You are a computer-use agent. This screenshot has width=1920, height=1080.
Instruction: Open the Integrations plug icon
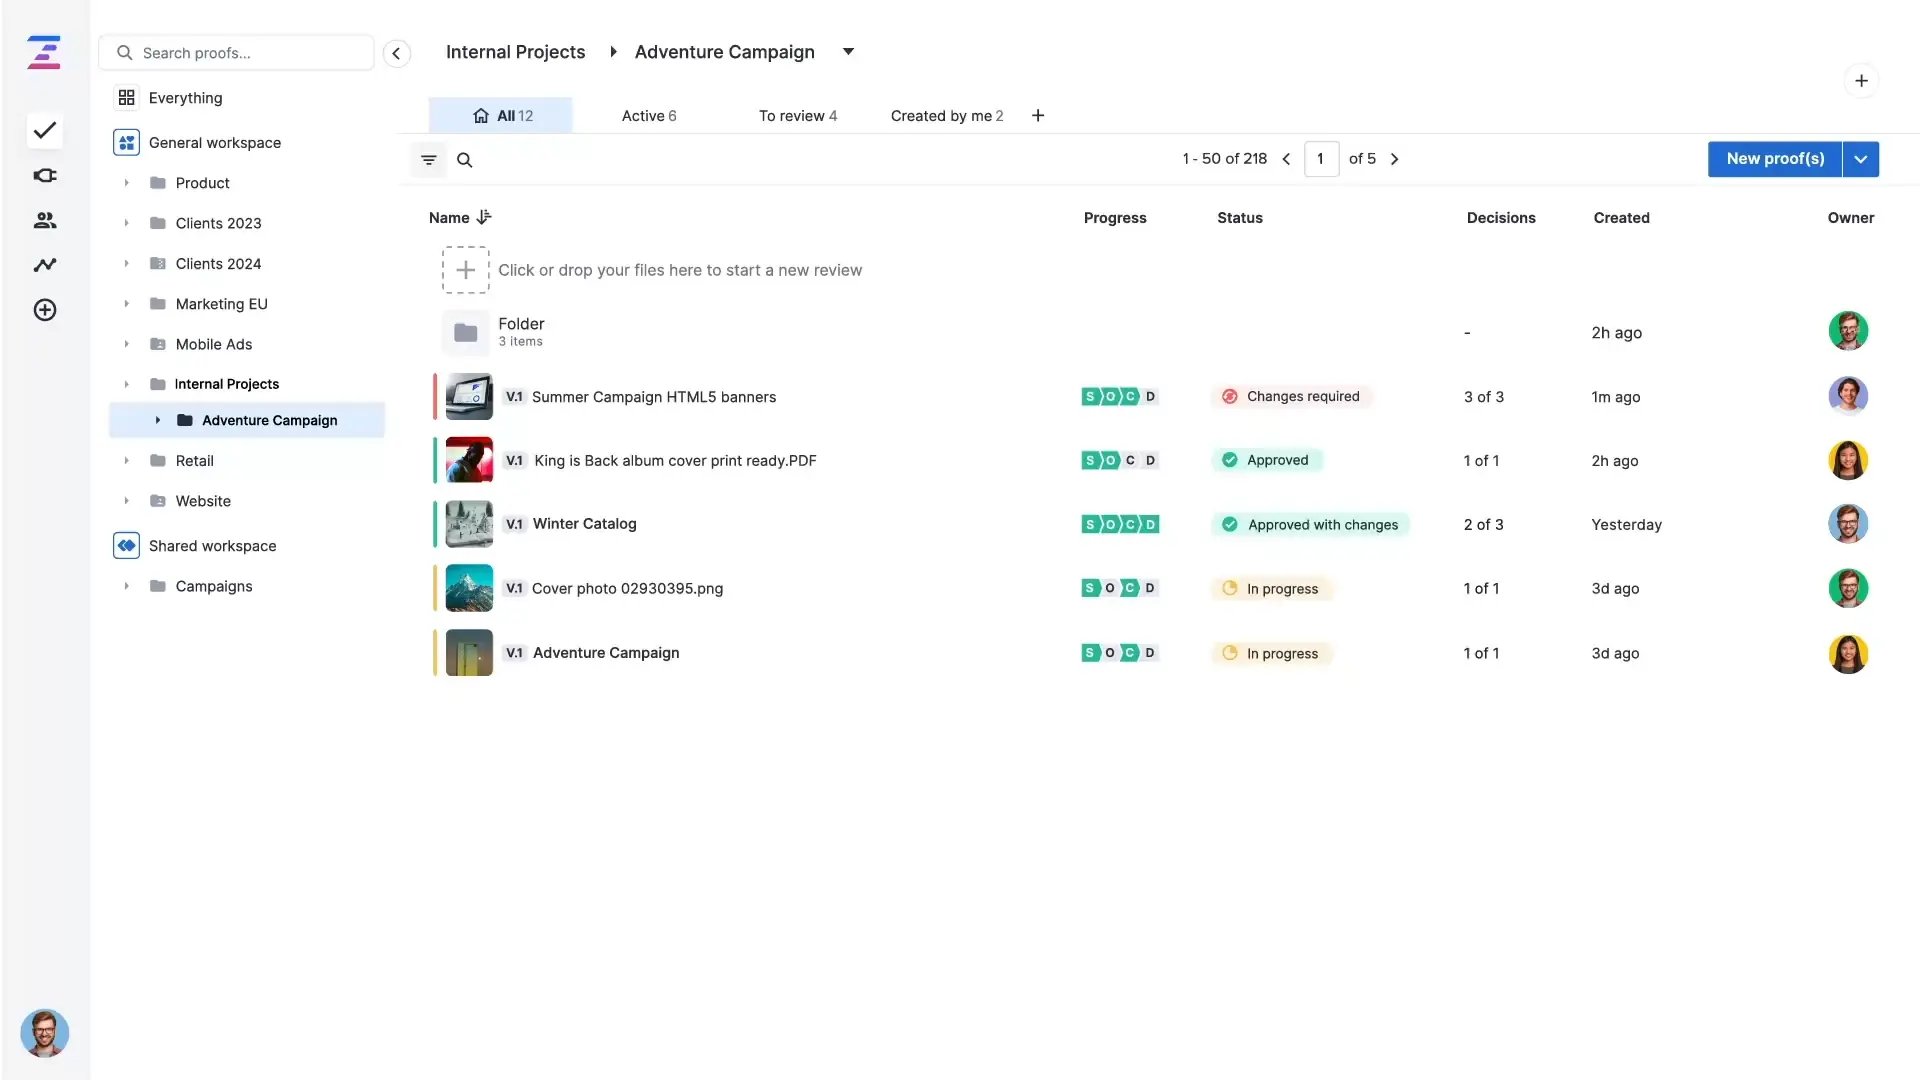[x=44, y=175]
